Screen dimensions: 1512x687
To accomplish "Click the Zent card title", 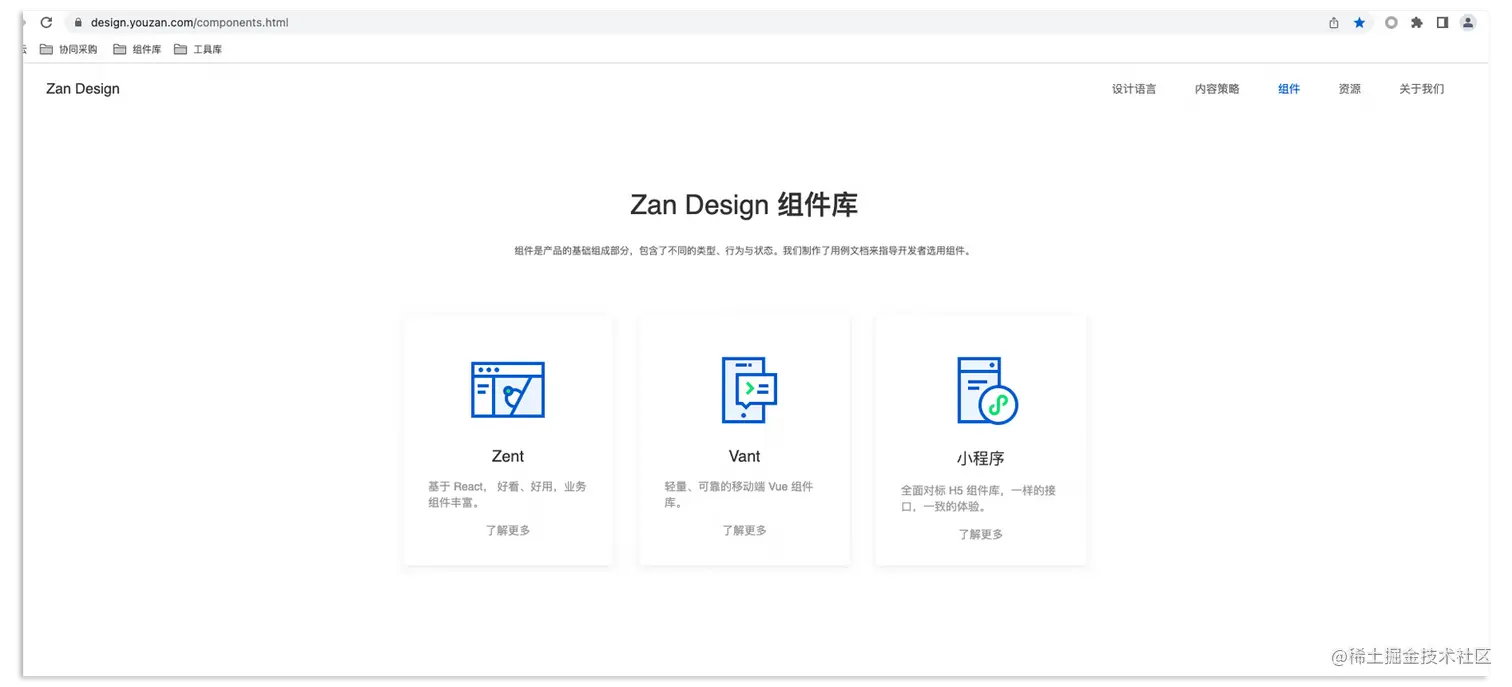I will pos(508,456).
